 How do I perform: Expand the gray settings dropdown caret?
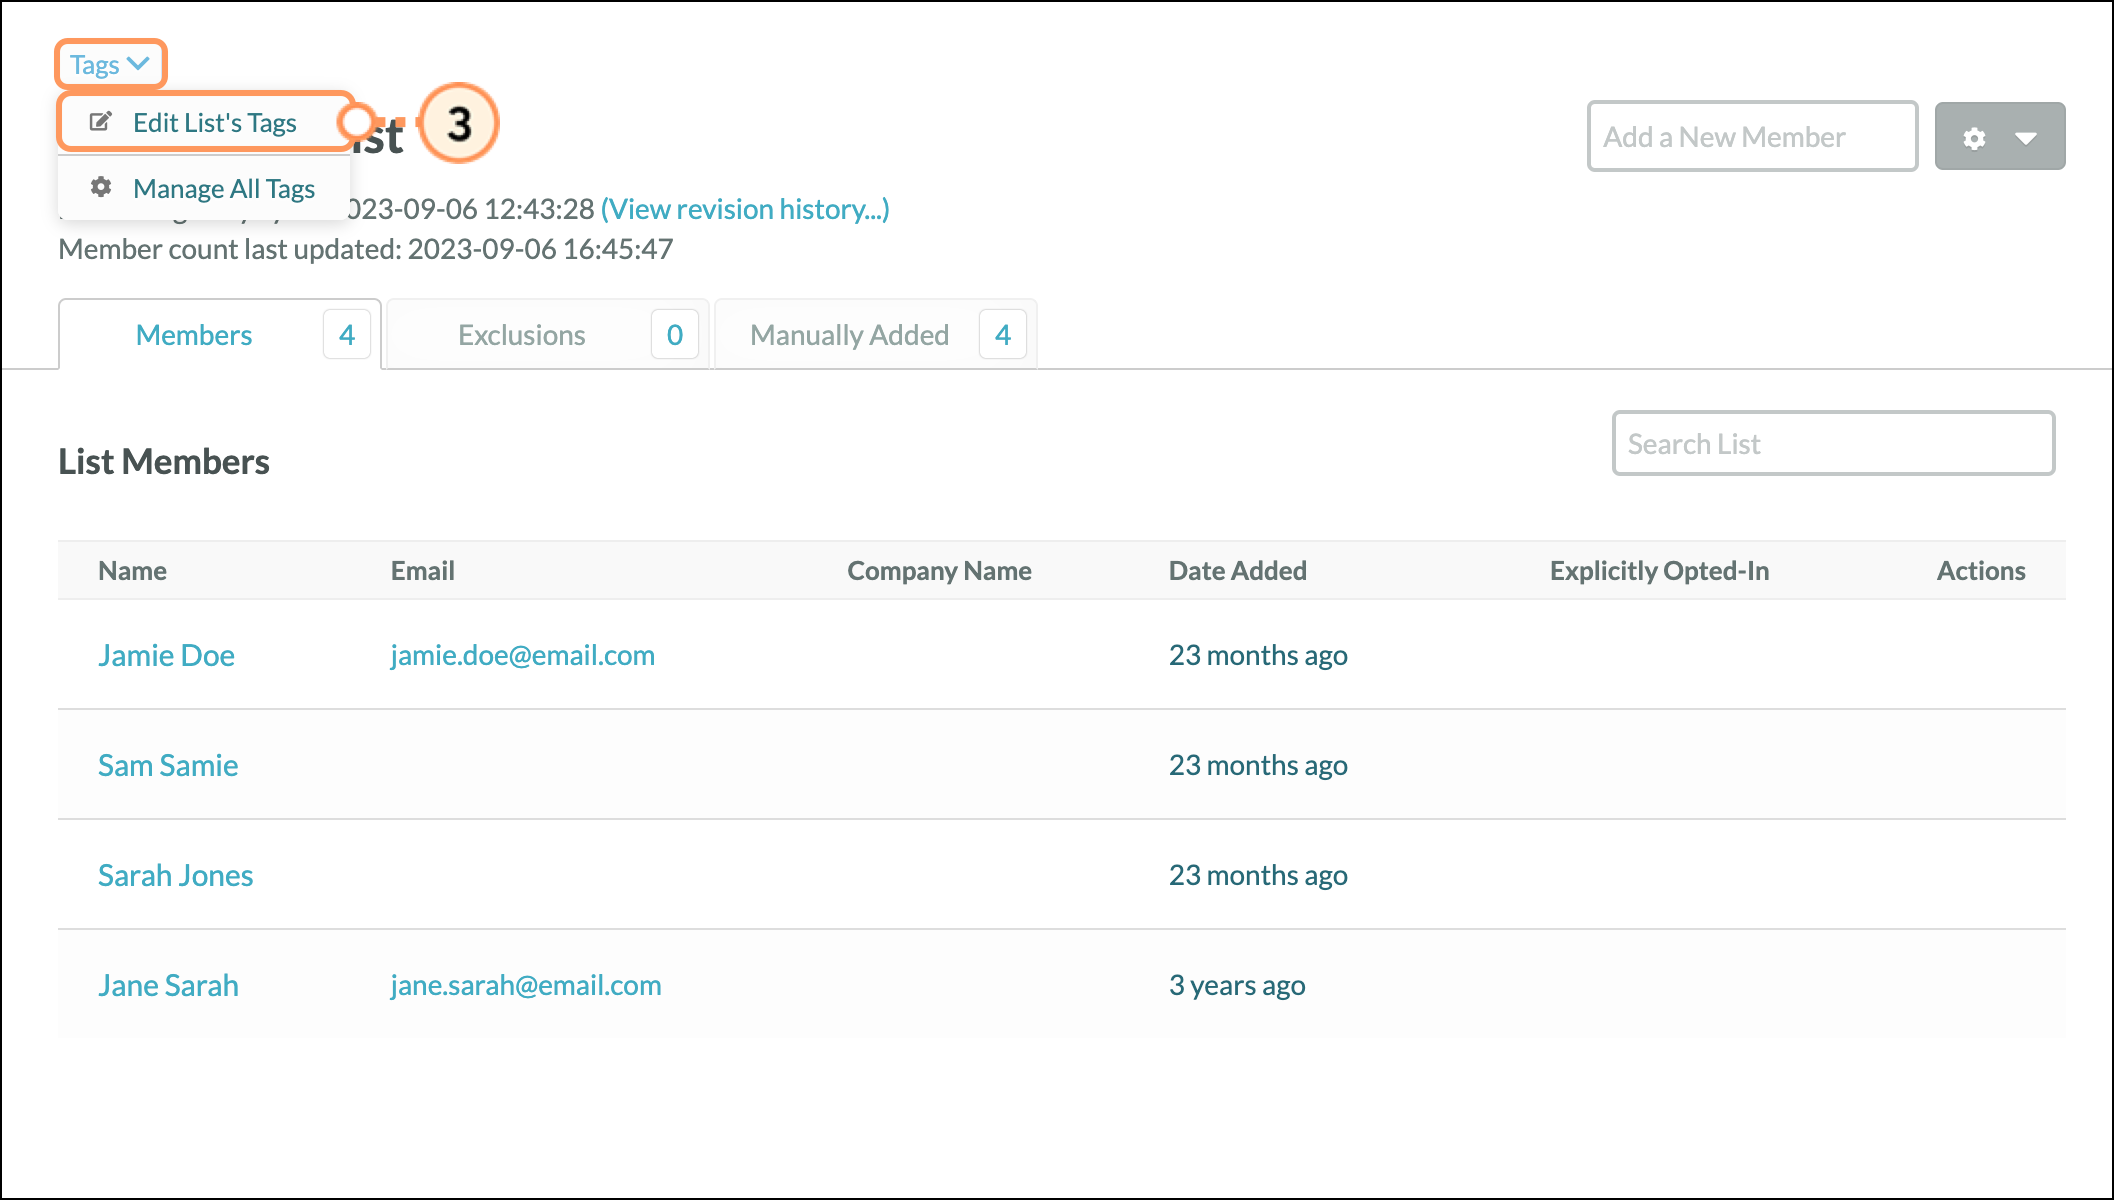click(2026, 138)
